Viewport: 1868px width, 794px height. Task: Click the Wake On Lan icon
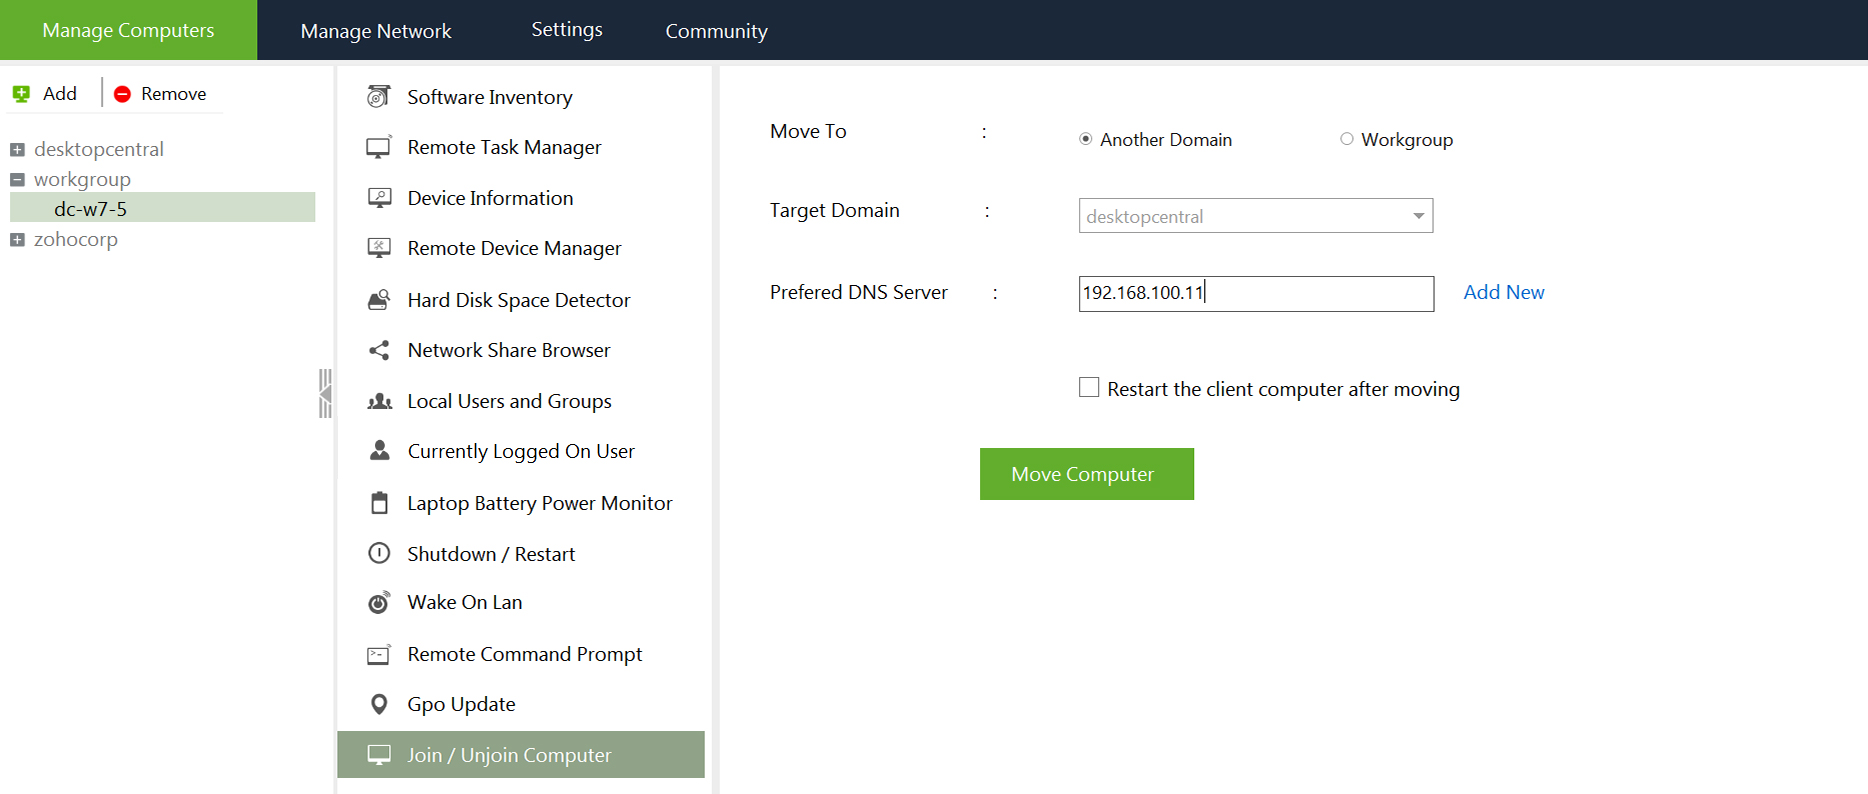(x=379, y=602)
